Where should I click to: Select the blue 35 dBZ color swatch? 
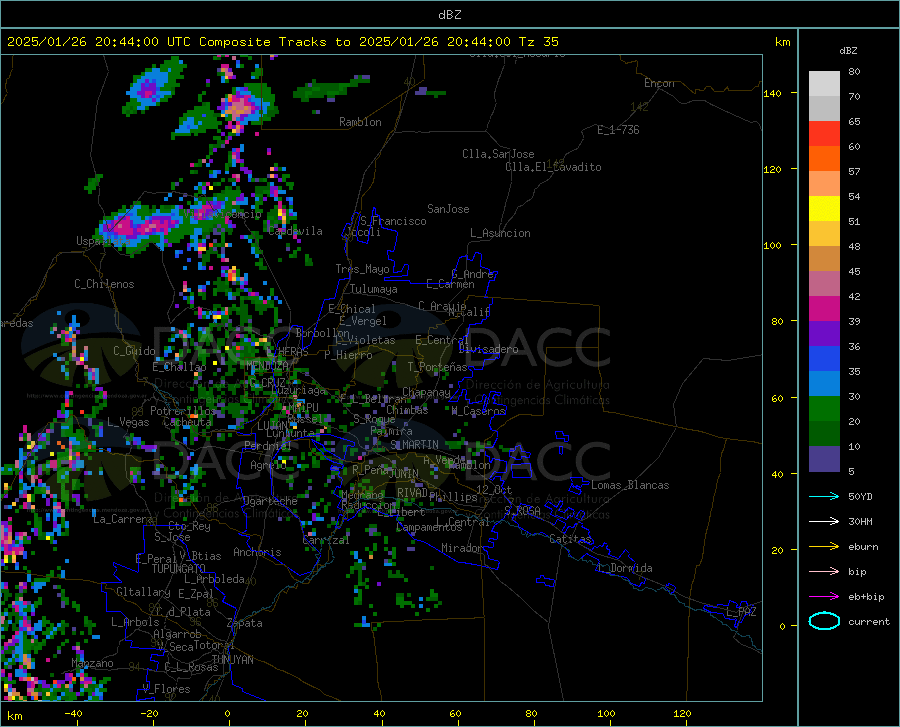pos(824,359)
